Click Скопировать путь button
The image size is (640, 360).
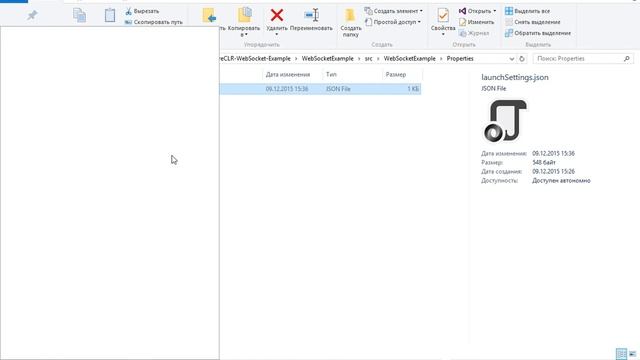click(154, 22)
